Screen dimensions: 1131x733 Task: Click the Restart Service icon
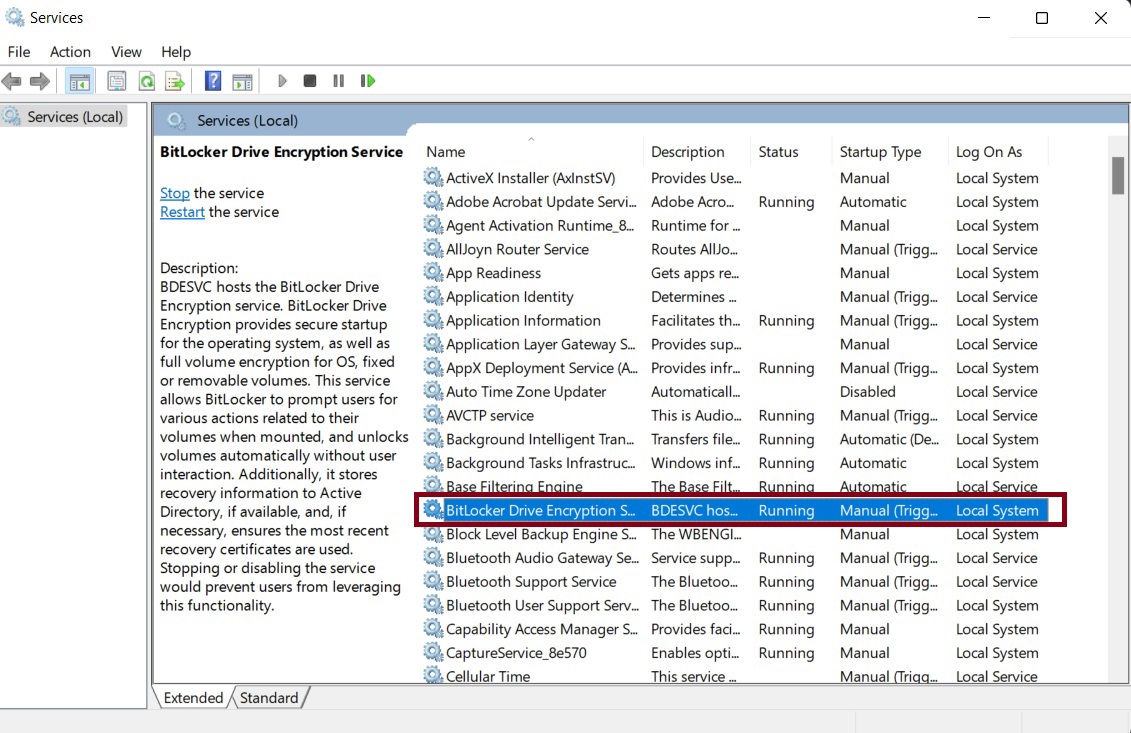pyautogui.click(x=368, y=81)
